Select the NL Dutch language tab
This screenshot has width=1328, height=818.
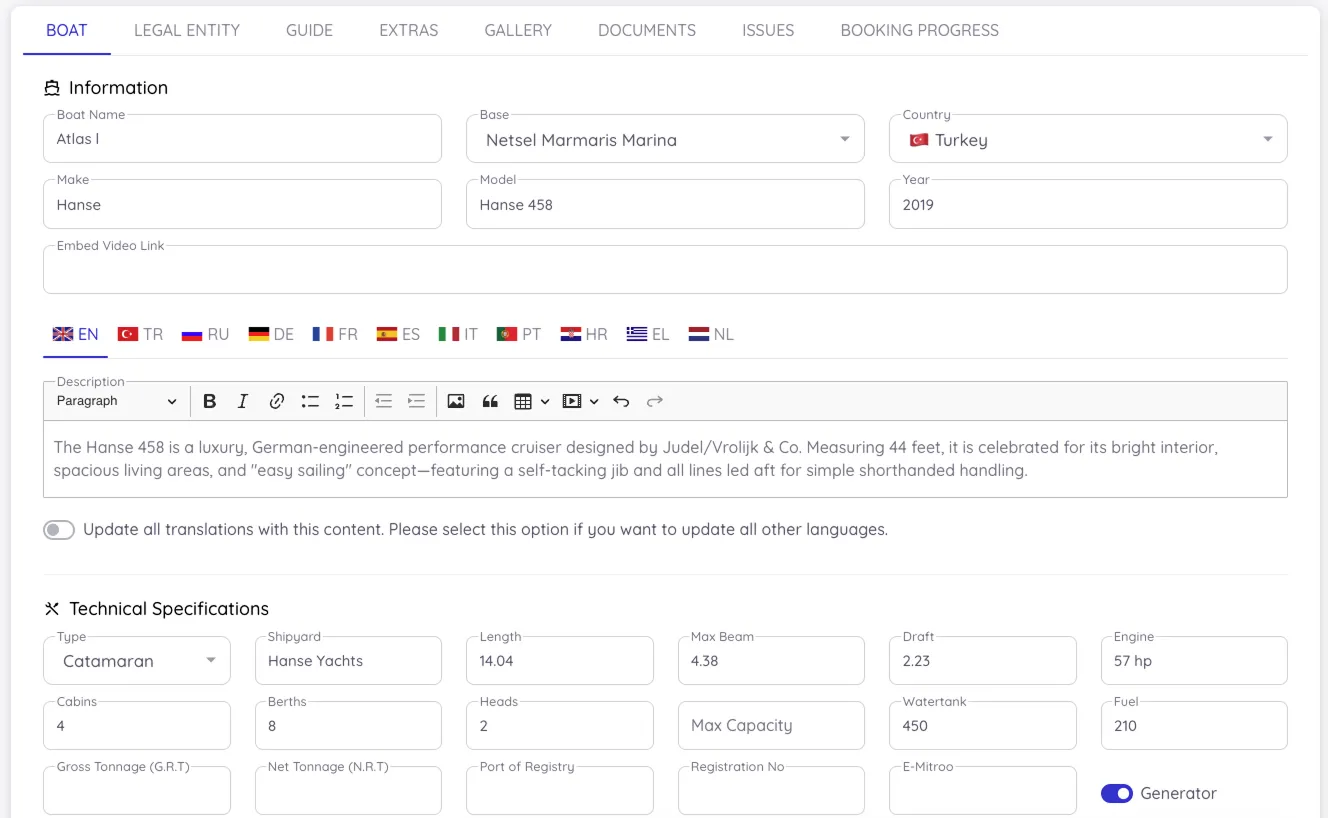click(711, 334)
